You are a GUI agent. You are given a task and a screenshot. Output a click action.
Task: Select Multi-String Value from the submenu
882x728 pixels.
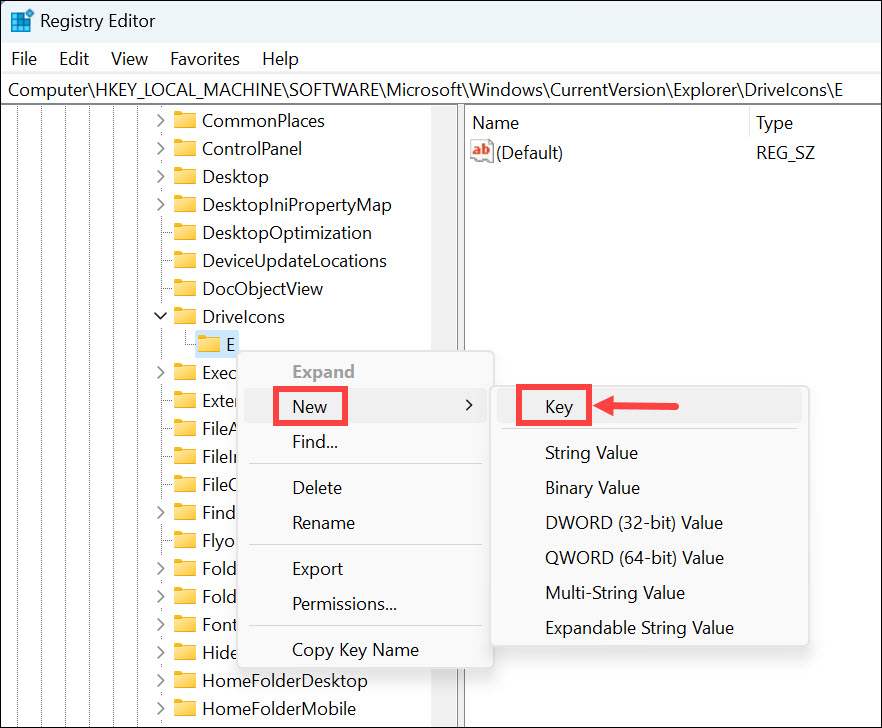click(649, 592)
